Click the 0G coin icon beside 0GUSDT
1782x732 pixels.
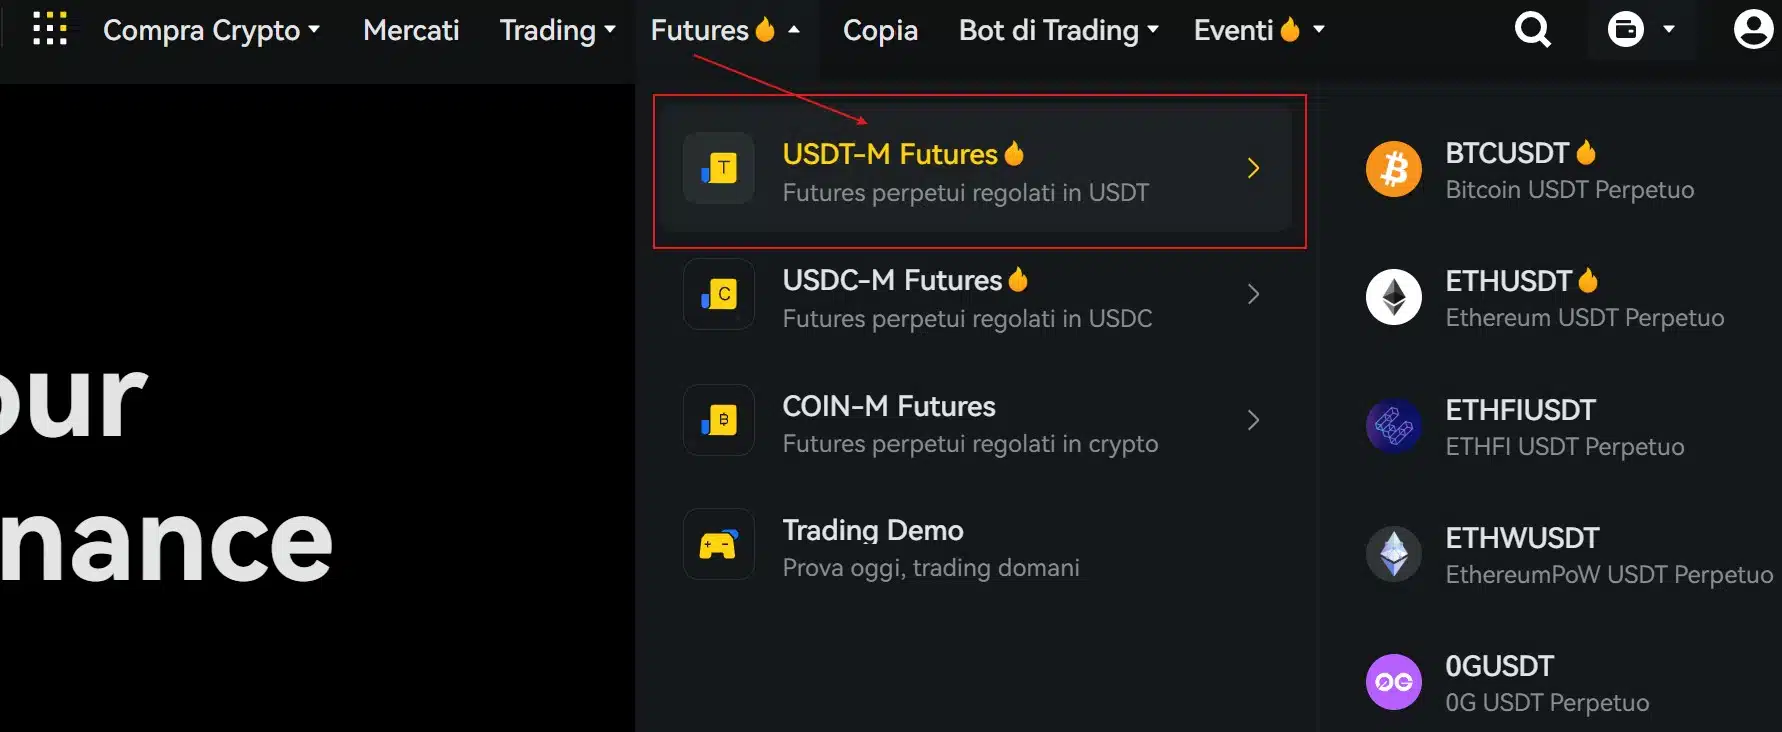1393,681
